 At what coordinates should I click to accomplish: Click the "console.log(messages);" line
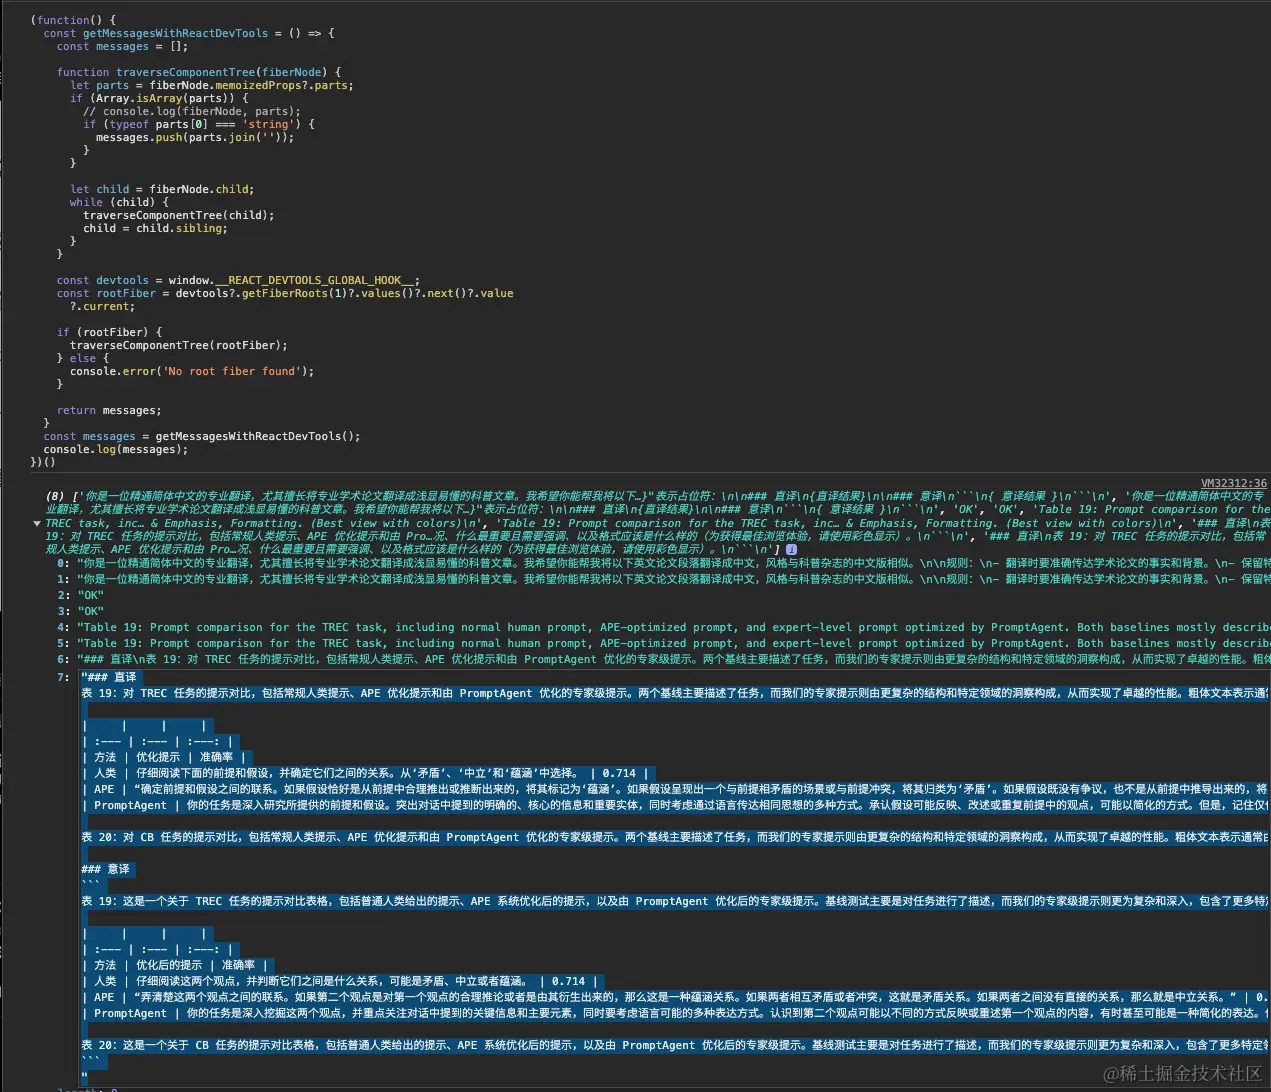click(x=116, y=449)
